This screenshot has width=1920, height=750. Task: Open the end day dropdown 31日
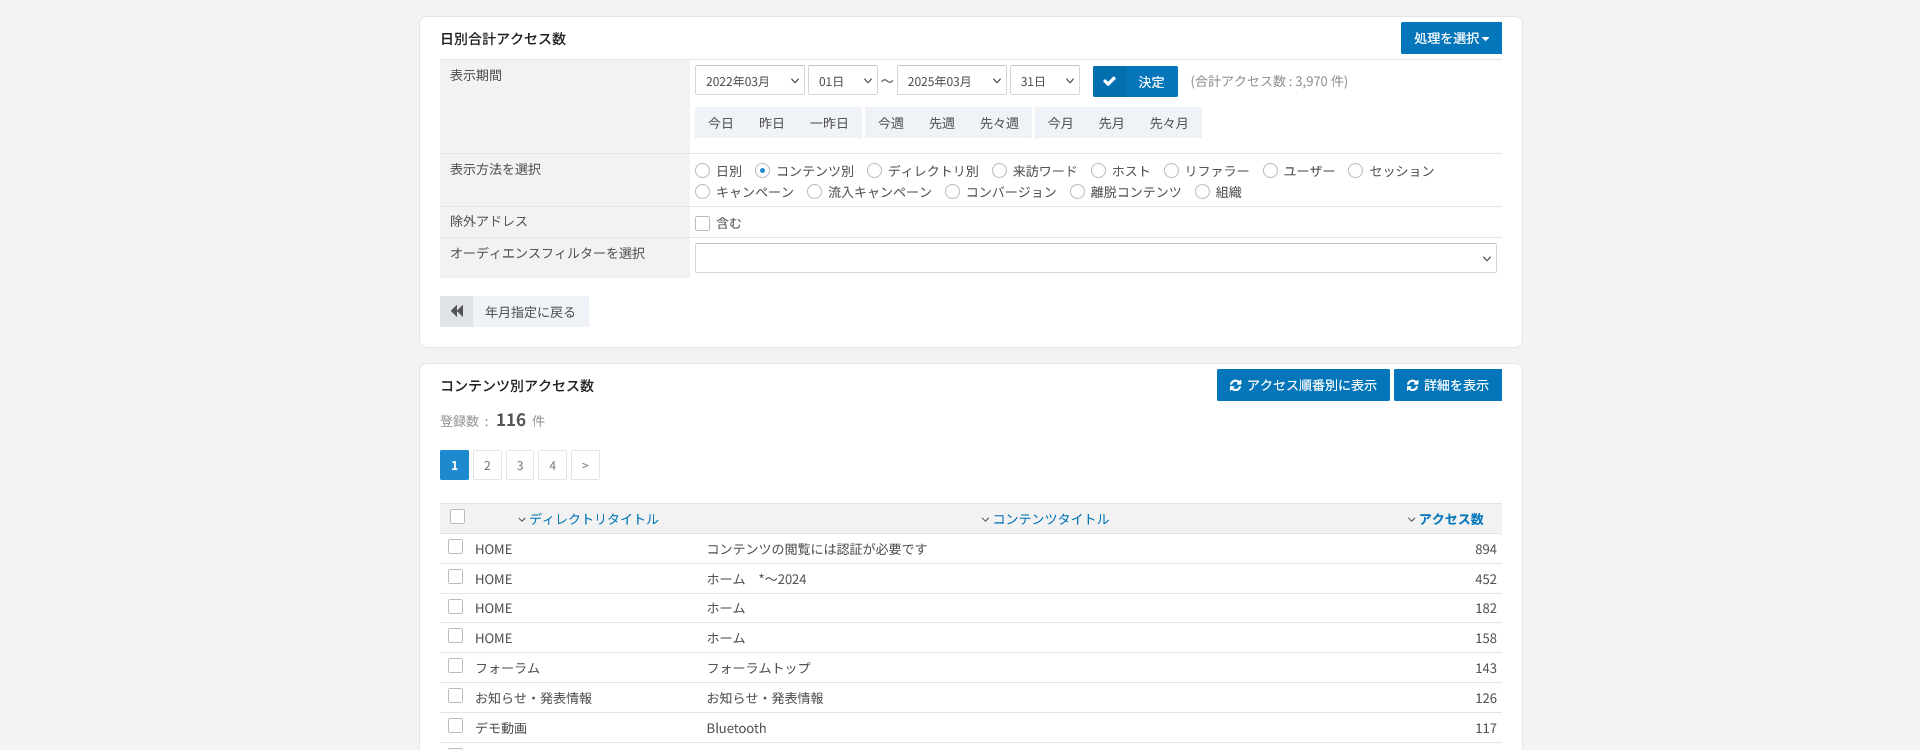(x=1045, y=81)
